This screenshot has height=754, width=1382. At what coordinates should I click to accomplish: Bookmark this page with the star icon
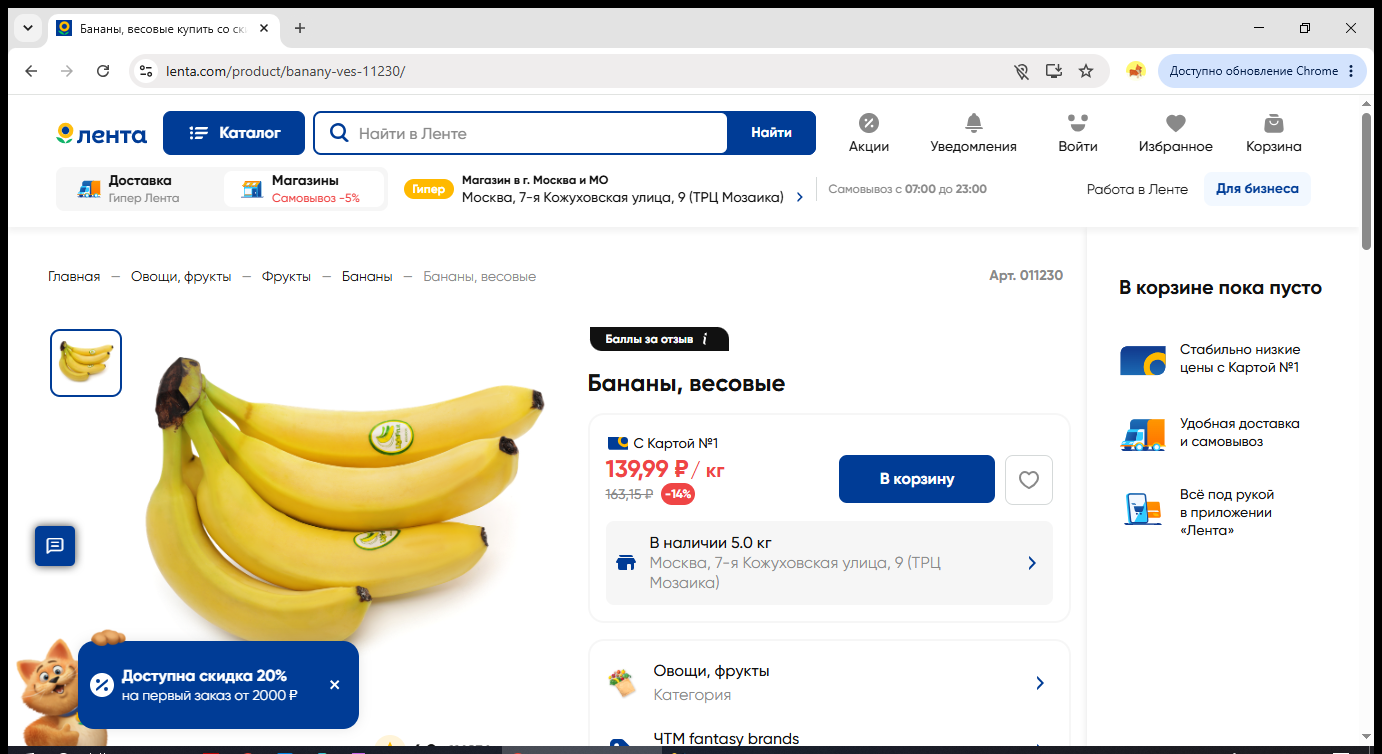1086,71
